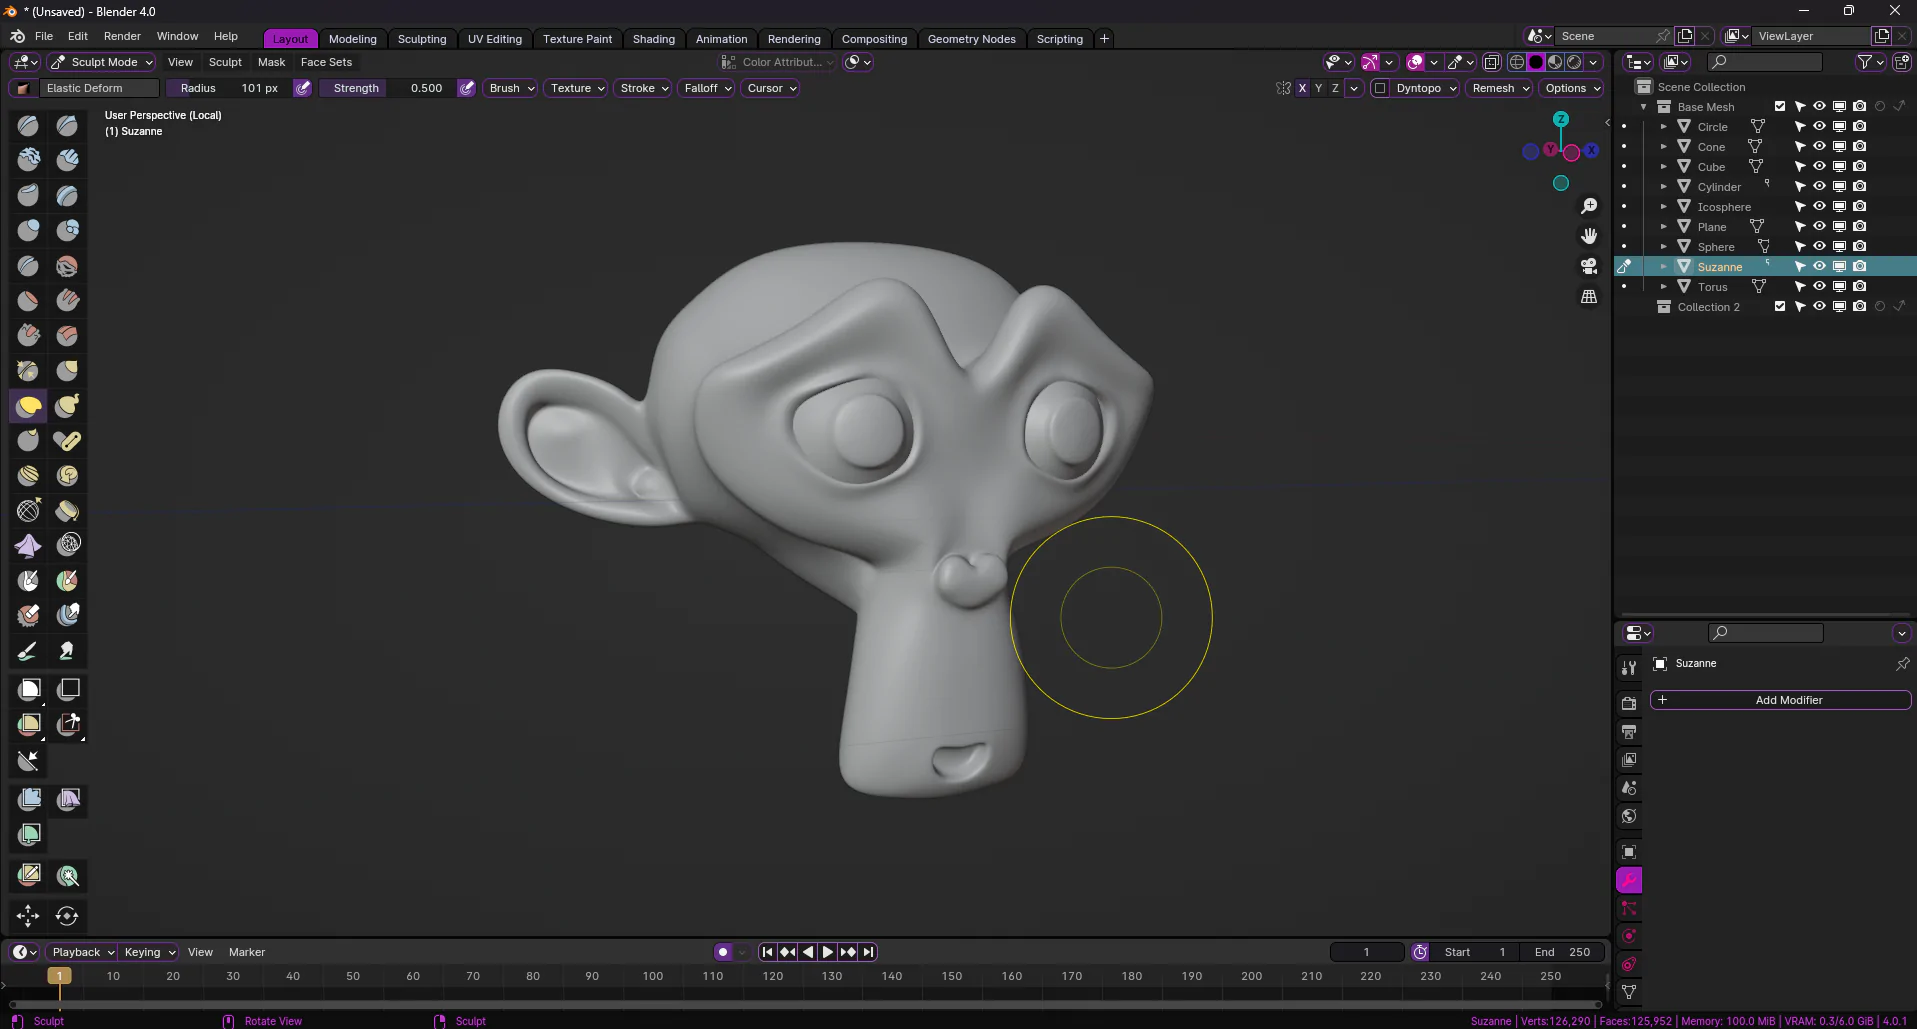Open the Sculpt Mode dropdown
This screenshot has width=1917, height=1029.
tap(103, 62)
